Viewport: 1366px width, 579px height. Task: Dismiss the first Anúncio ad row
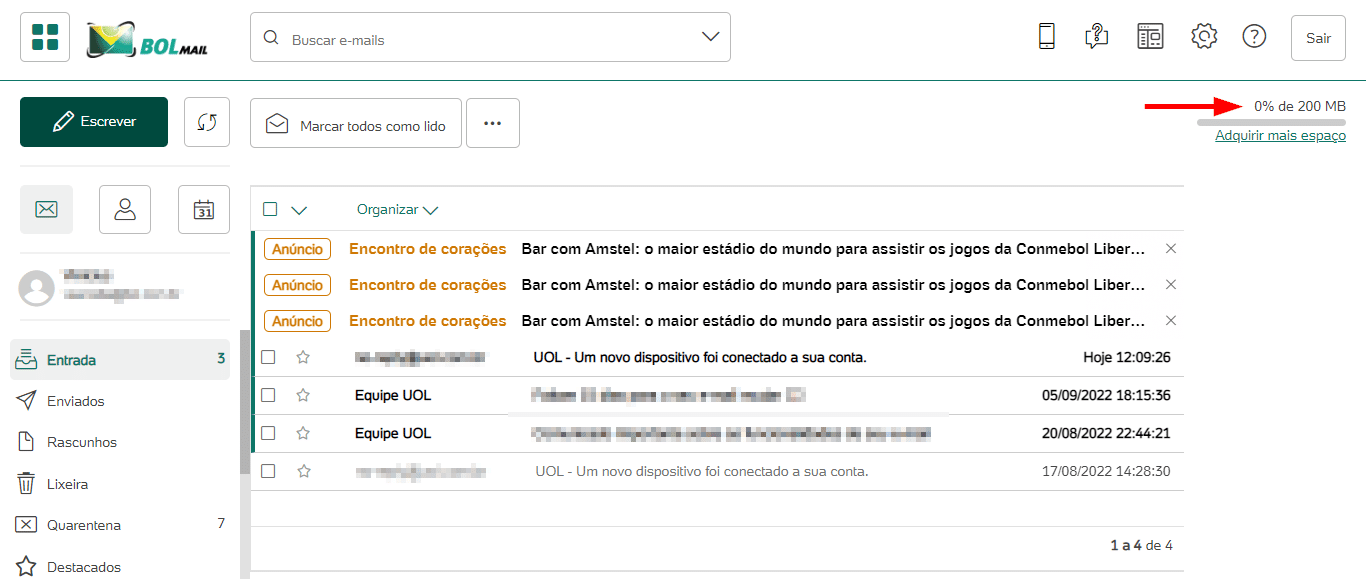tap(1171, 248)
